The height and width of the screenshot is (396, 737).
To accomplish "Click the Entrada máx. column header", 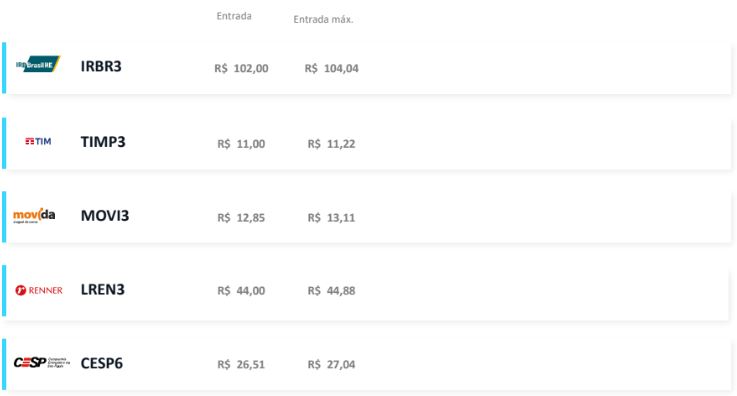I will 323,19.
